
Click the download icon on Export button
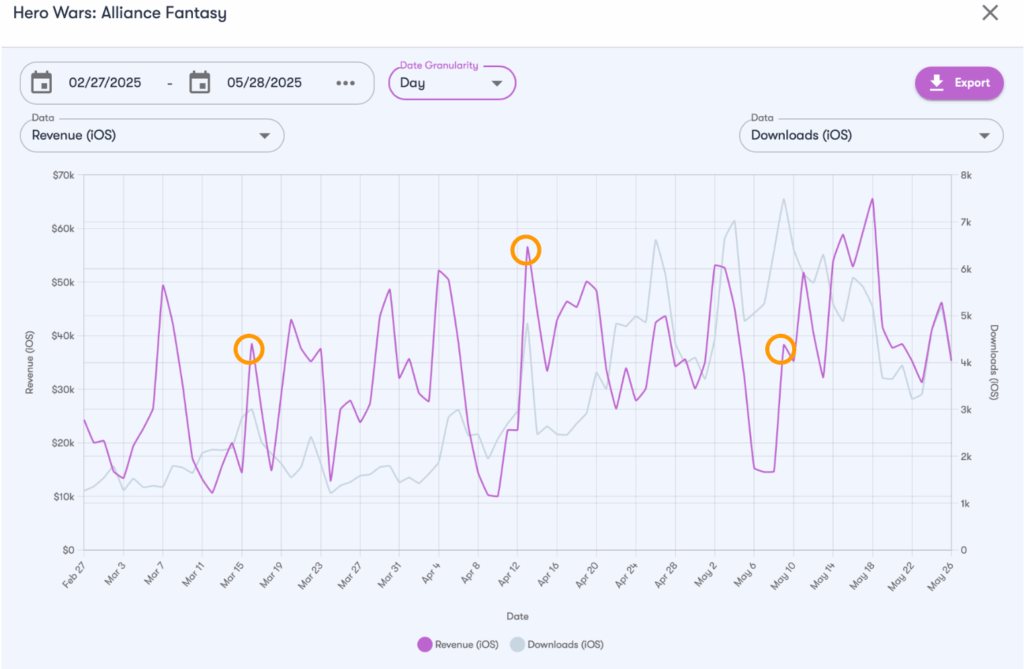[x=937, y=83]
